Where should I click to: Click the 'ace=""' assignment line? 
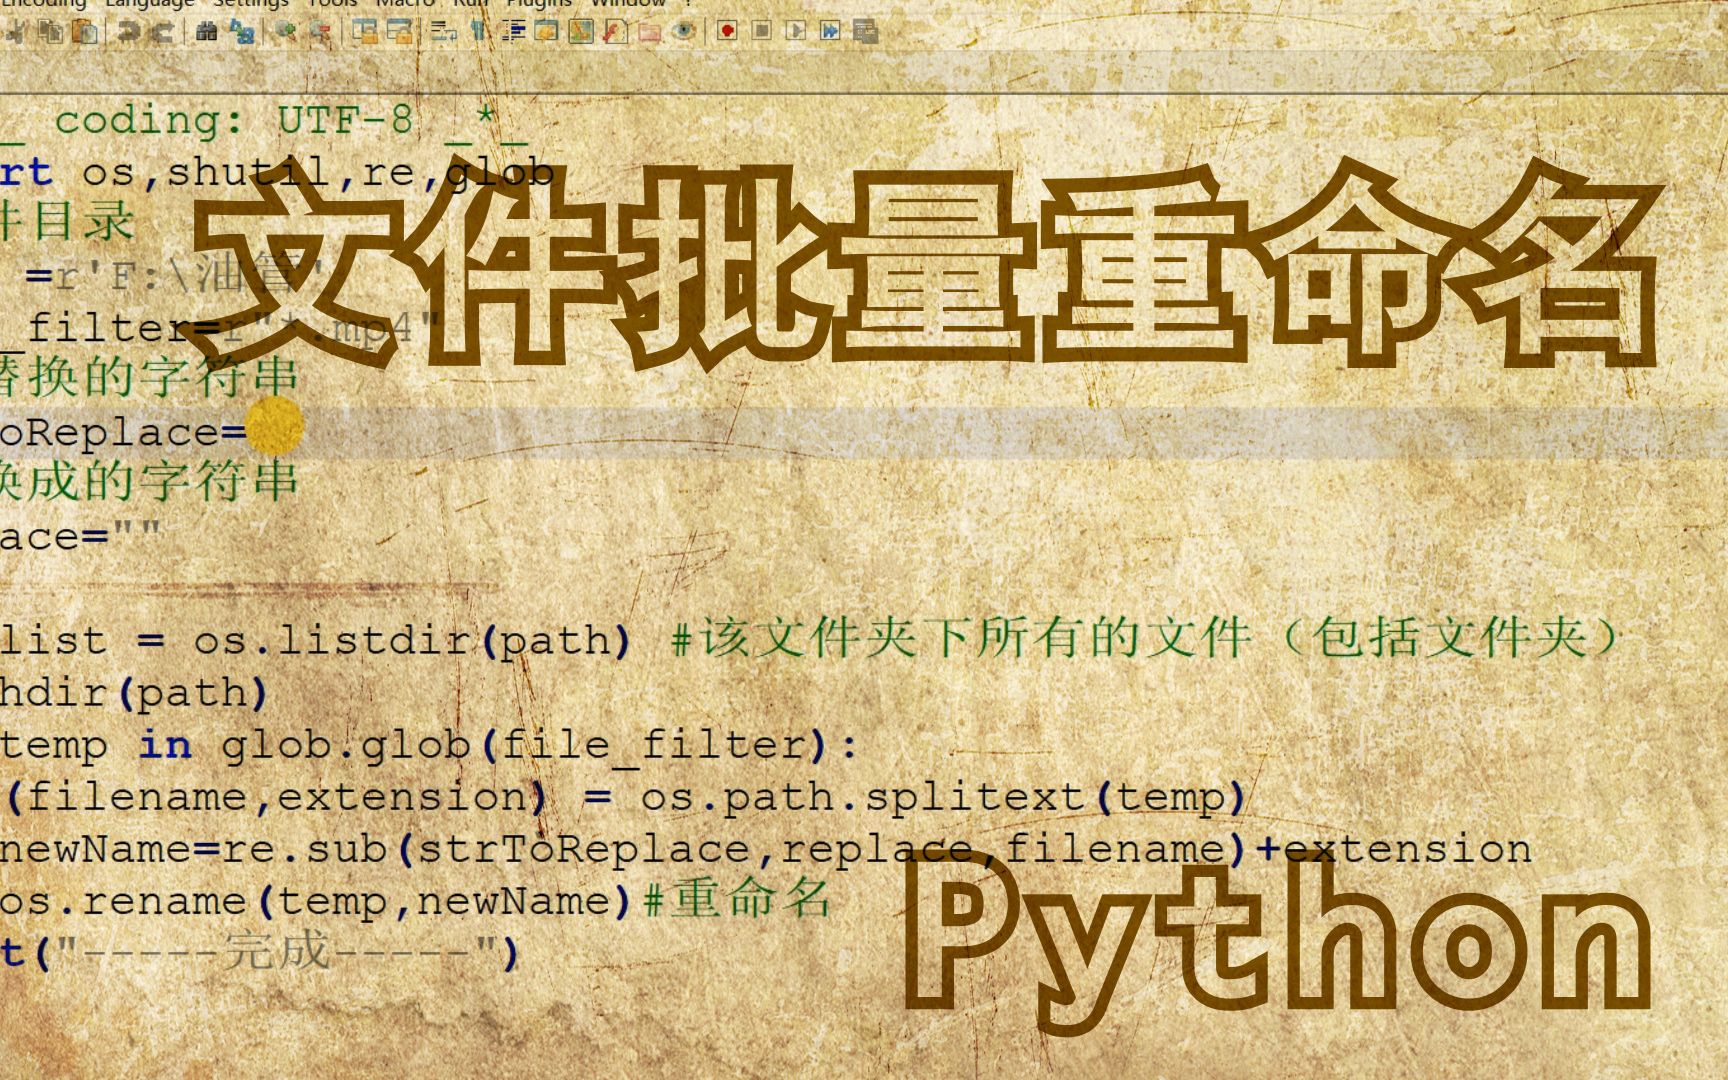(x=80, y=537)
